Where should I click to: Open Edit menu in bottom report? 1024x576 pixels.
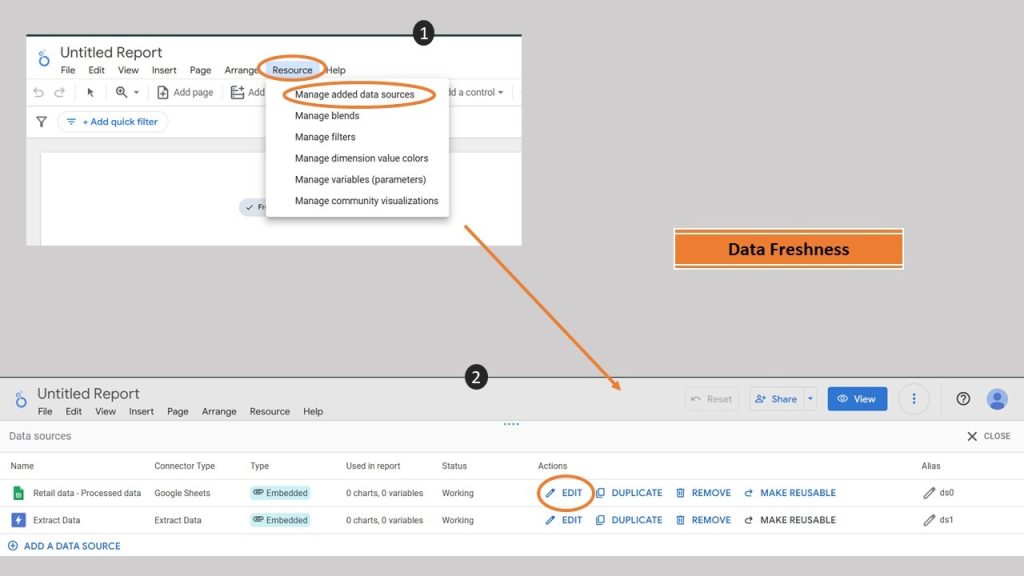point(74,411)
